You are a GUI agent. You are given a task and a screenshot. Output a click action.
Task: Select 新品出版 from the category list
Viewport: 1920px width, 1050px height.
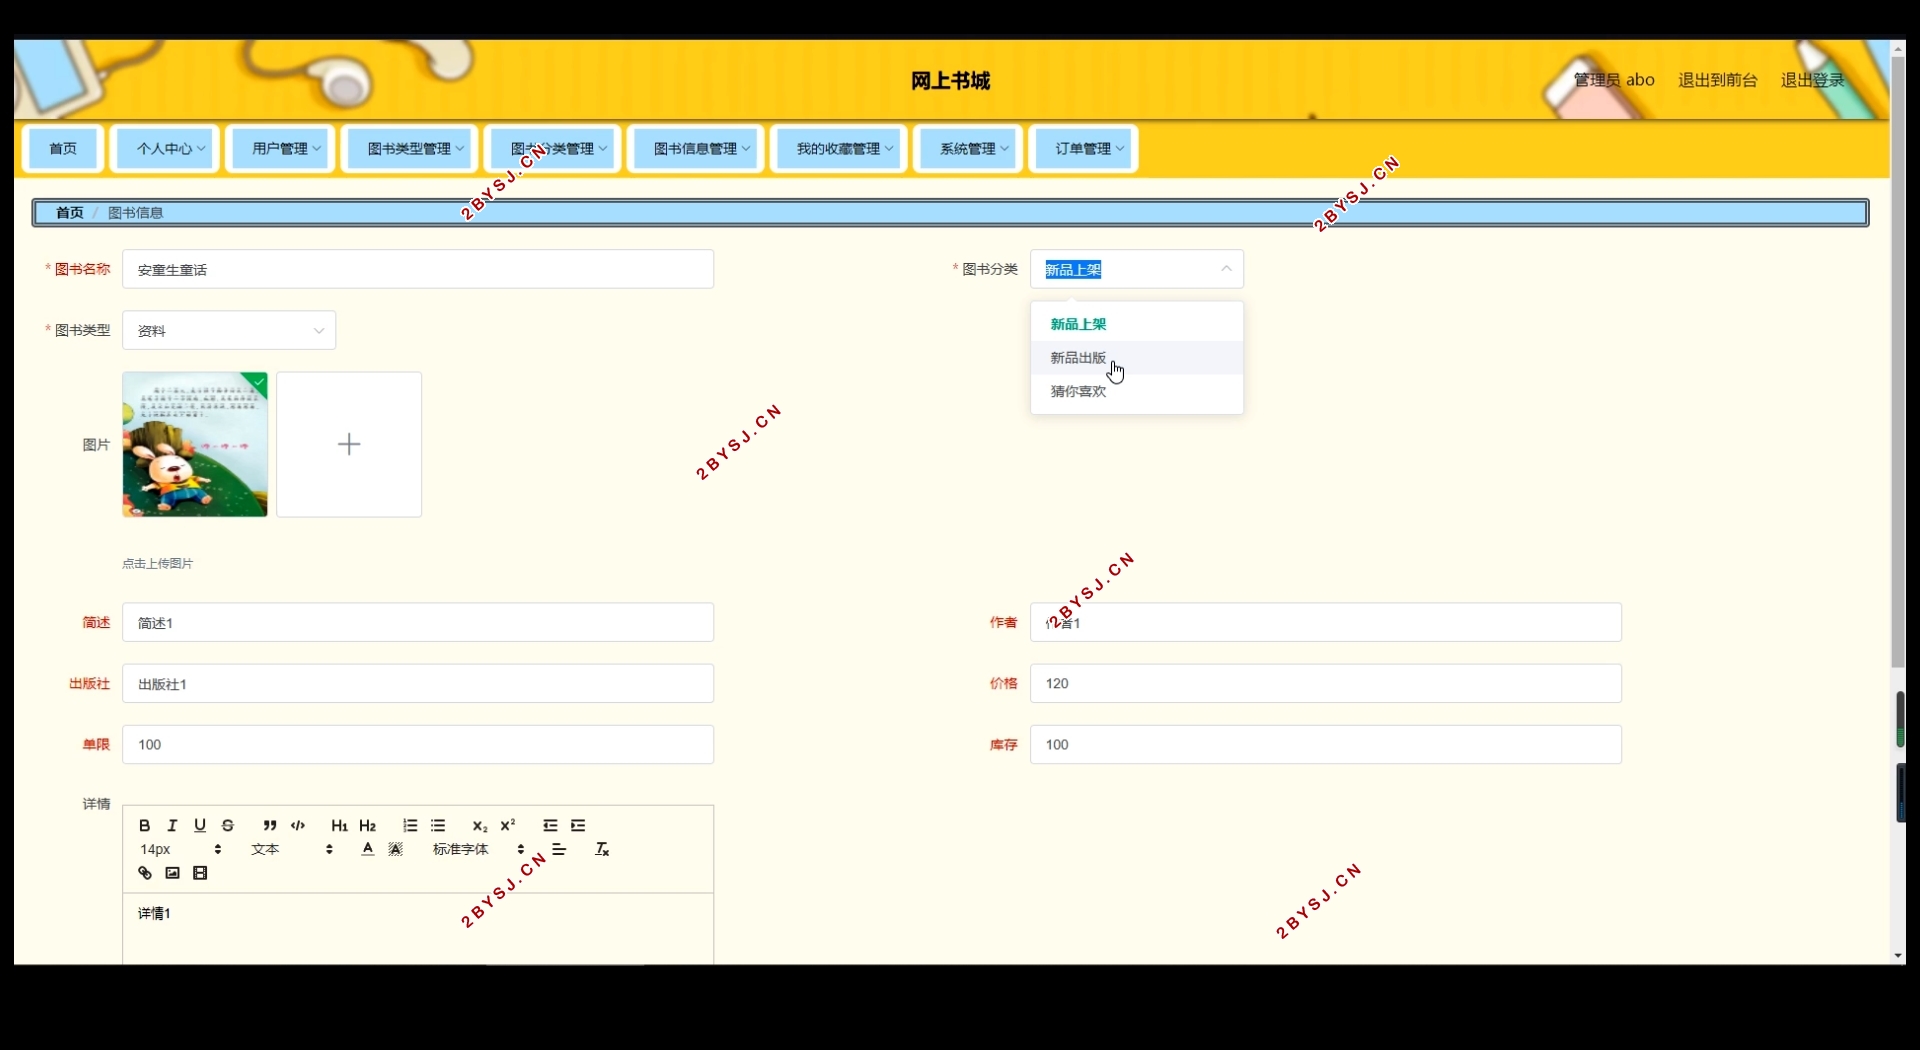[x=1078, y=358]
